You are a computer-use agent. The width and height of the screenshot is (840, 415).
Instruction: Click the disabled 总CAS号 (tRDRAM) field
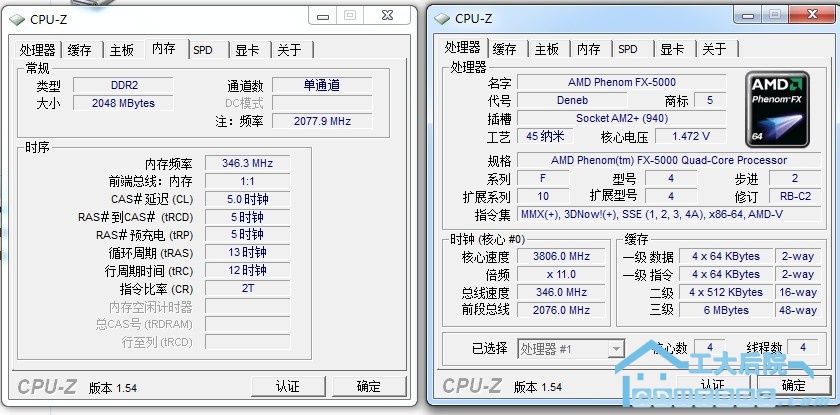coord(248,324)
